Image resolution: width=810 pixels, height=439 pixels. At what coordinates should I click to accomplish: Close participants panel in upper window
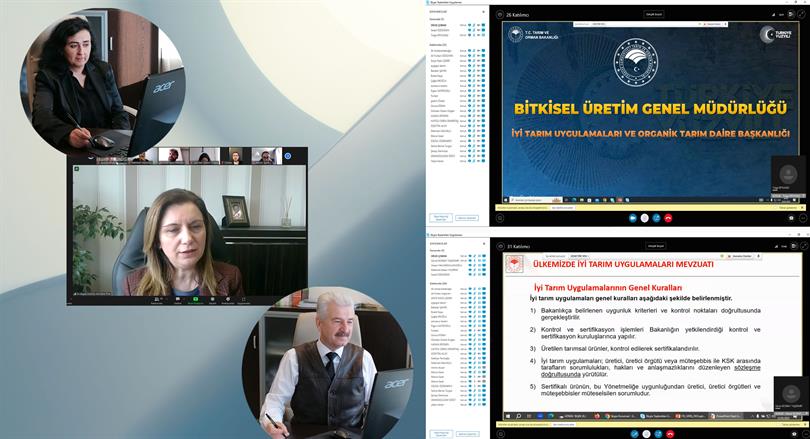[x=484, y=11]
